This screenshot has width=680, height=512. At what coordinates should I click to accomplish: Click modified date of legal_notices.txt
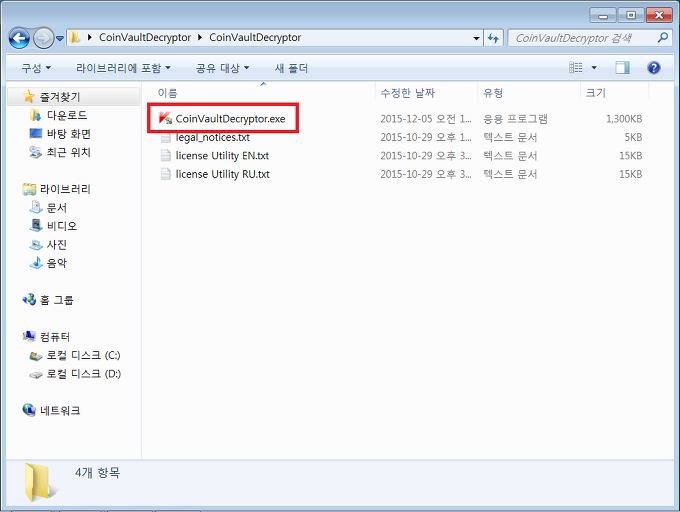coord(426,137)
